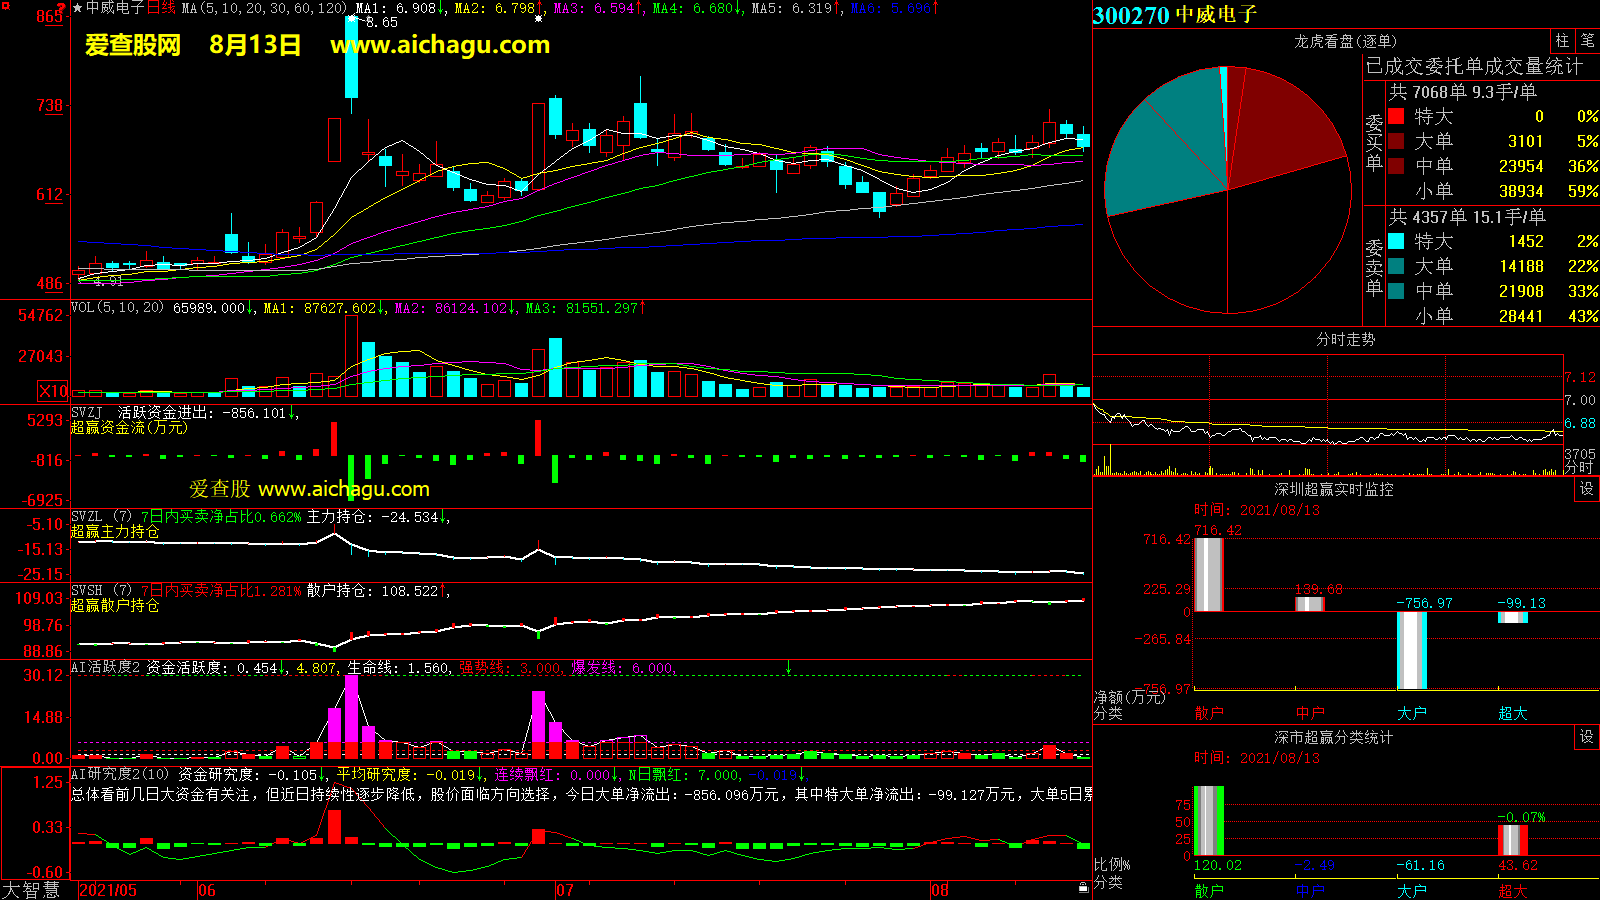The image size is (1600, 900).
Task: Click the red question mark icon beside 865
Action: 61,9
